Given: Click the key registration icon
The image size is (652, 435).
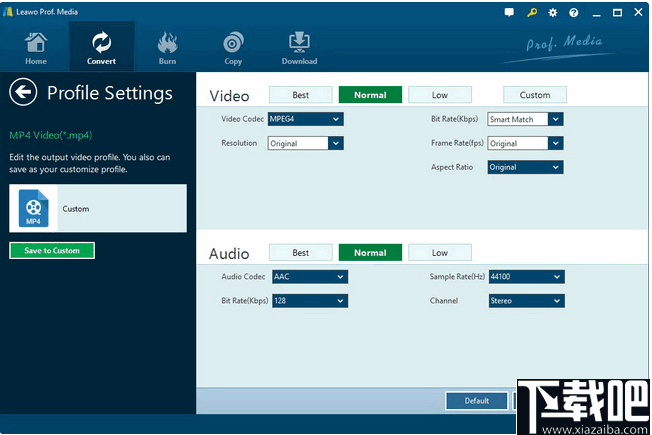Looking at the screenshot, I should [x=532, y=12].
